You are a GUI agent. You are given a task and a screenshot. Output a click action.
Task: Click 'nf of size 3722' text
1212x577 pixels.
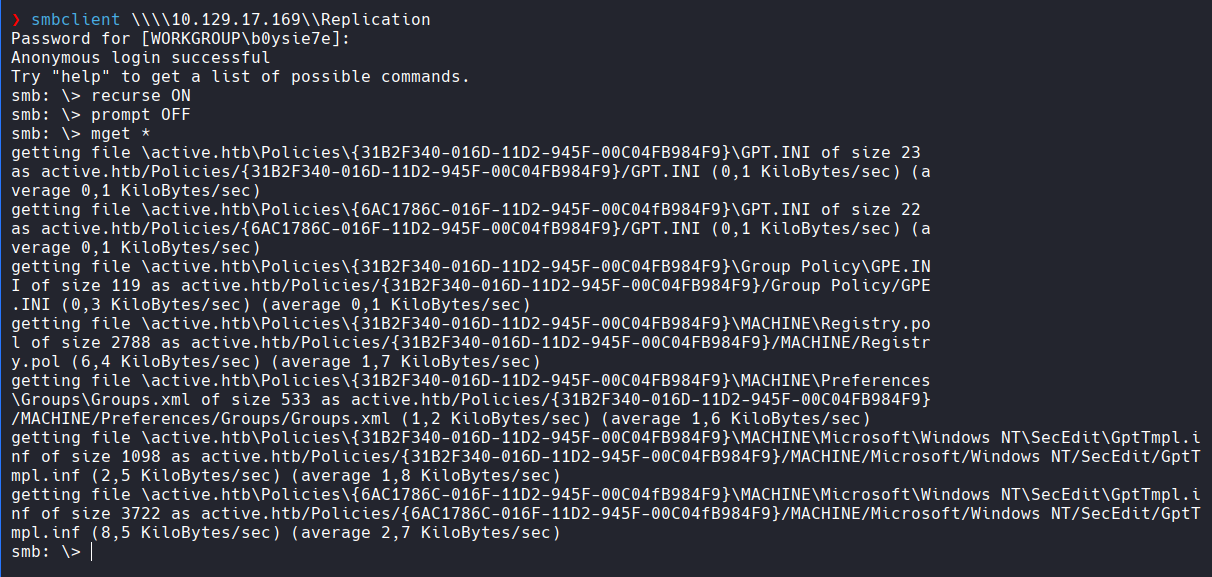[x=86, y=514]
